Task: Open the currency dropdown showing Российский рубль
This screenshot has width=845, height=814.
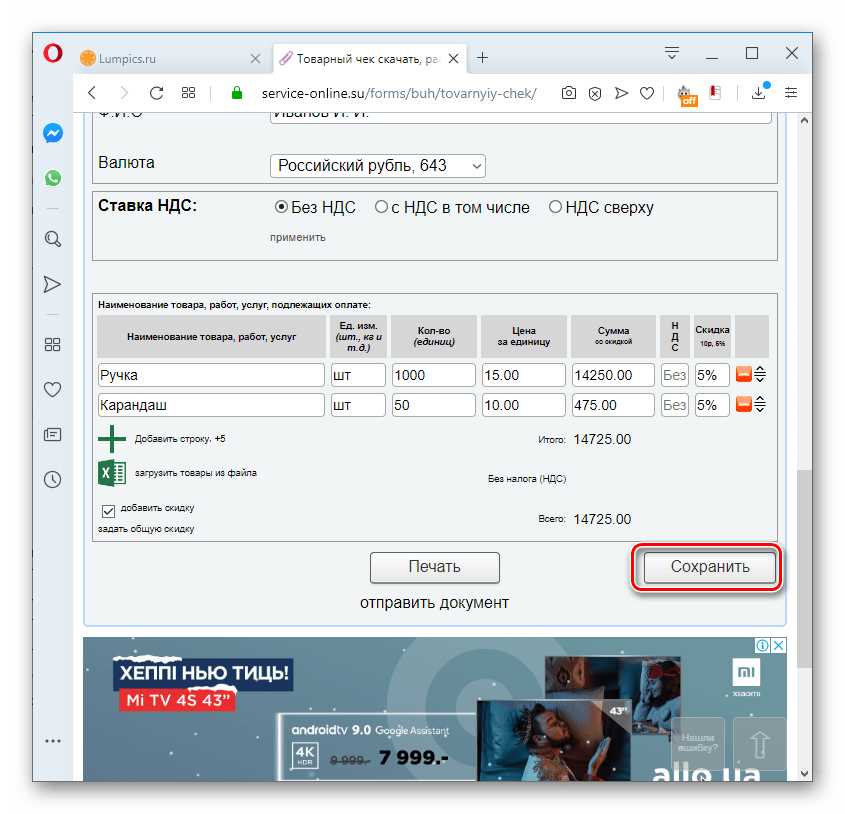Action: (x=377, y=166)
